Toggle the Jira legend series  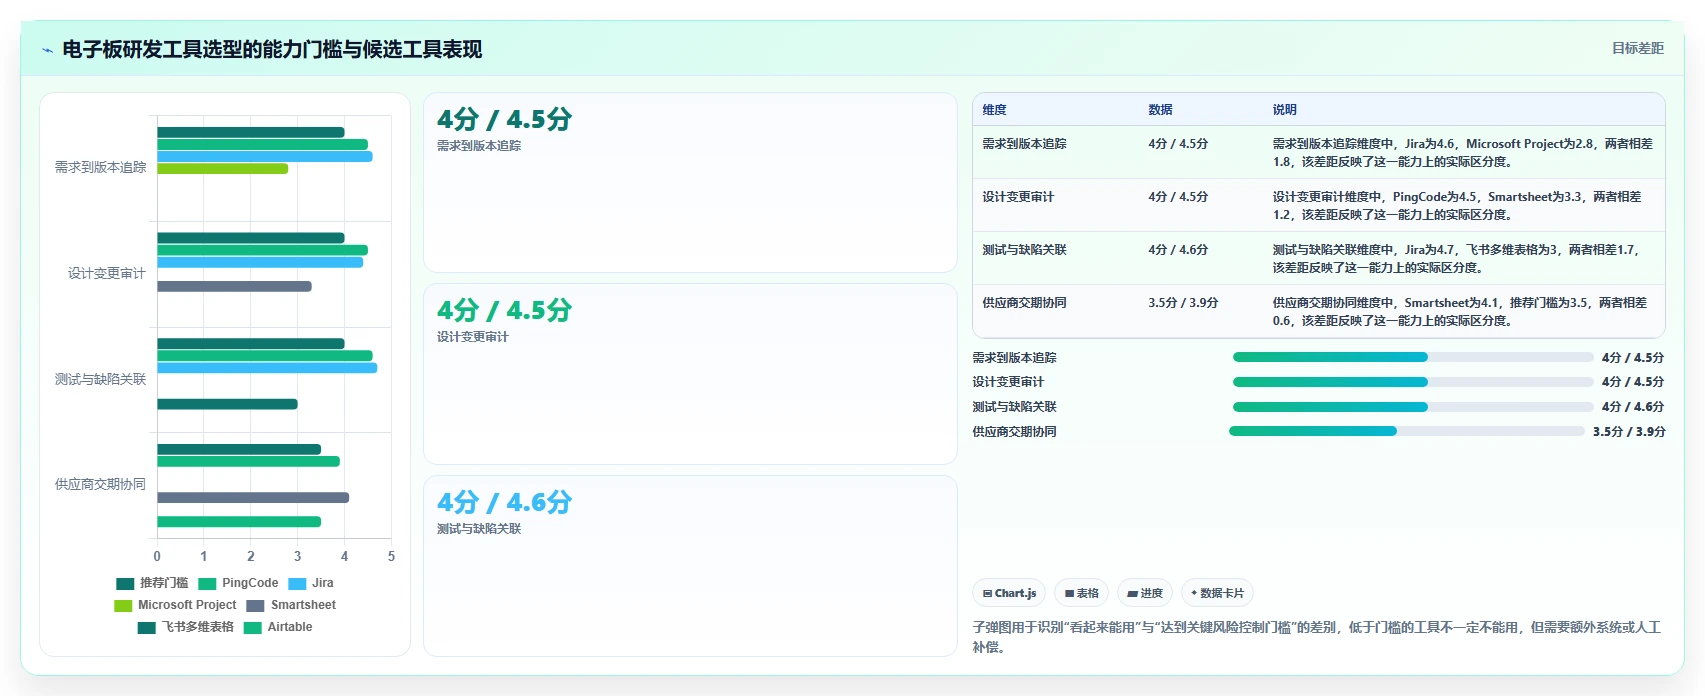pos(311,583)
